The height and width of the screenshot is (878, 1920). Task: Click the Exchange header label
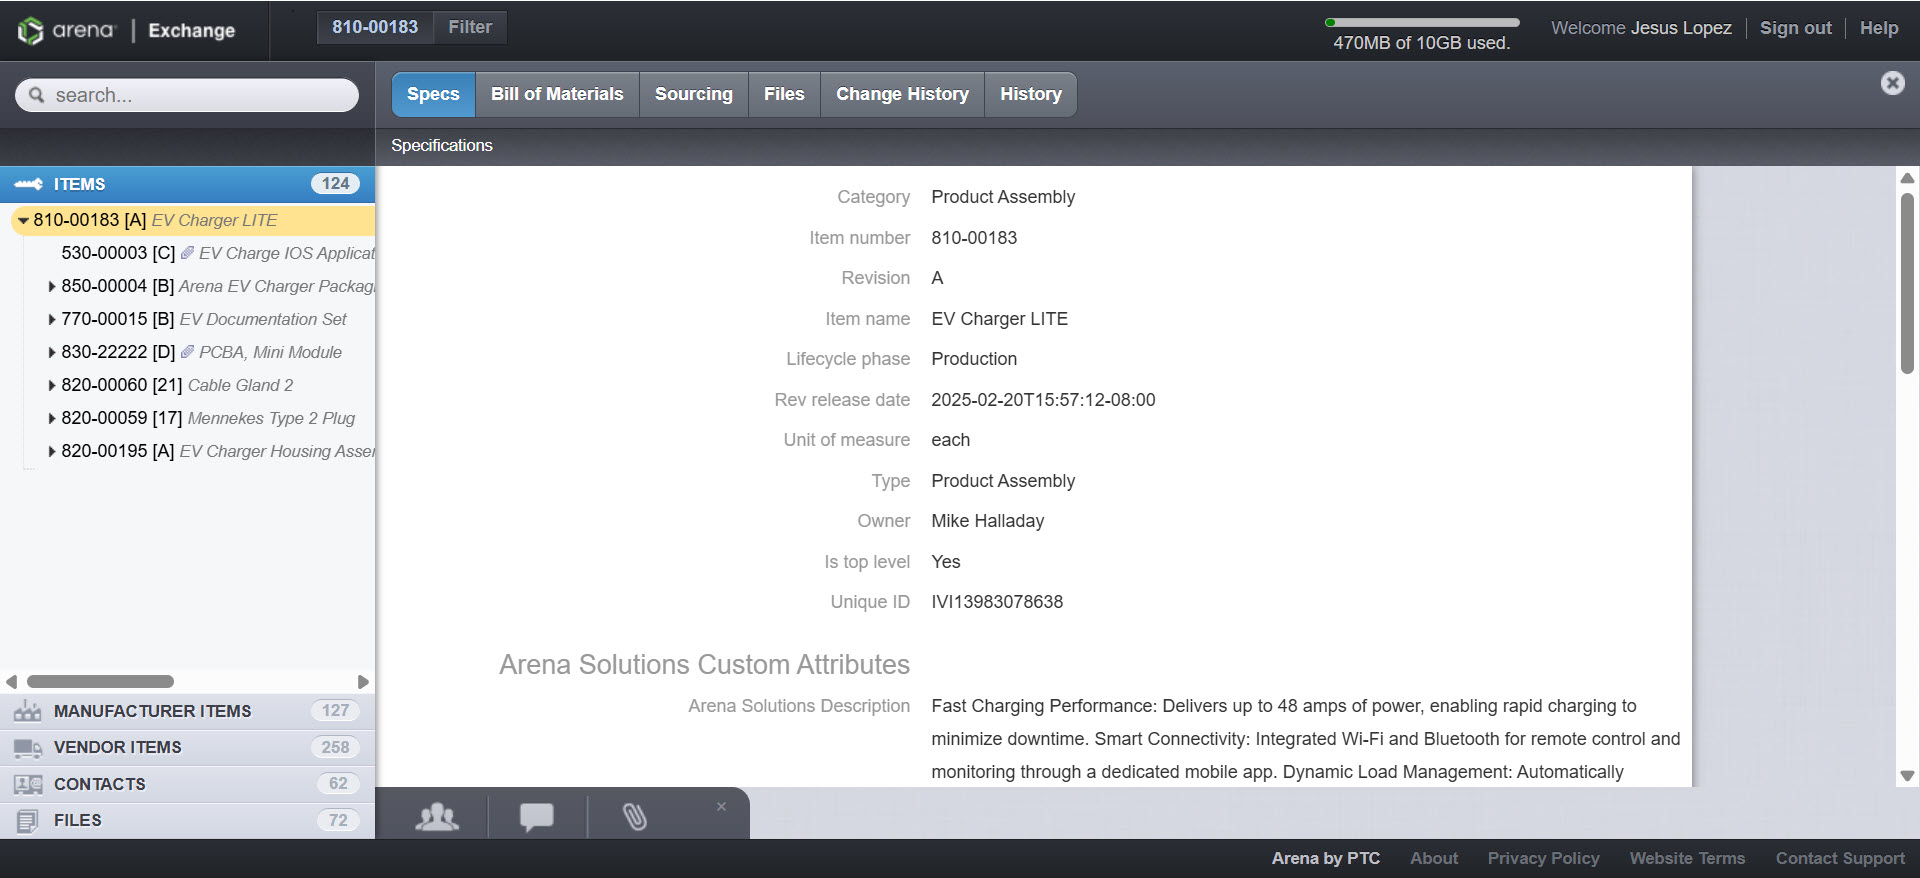coord(191,30)
